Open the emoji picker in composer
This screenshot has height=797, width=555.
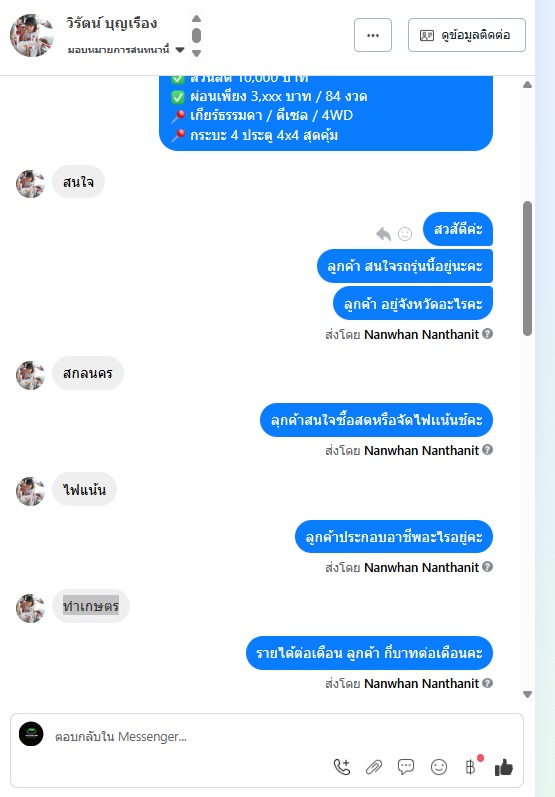click(x=439, y=767)
